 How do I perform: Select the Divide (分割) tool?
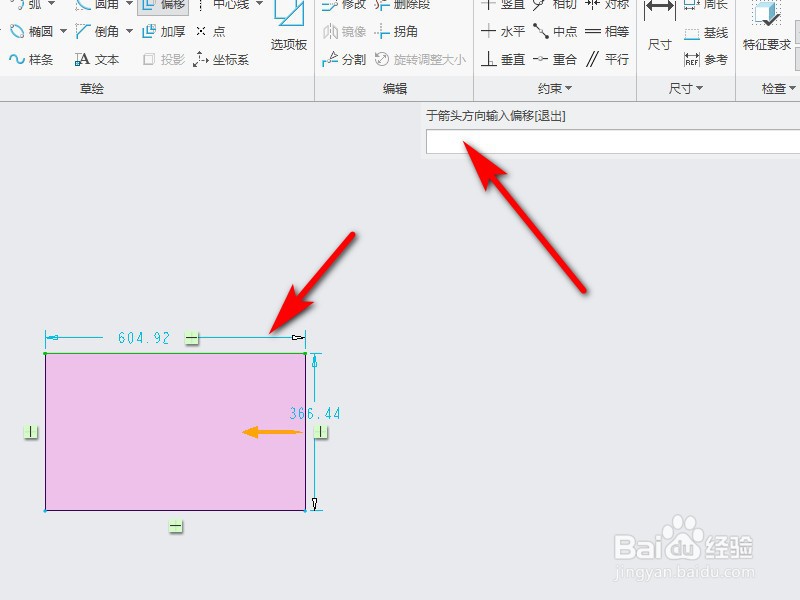[344, 60]
